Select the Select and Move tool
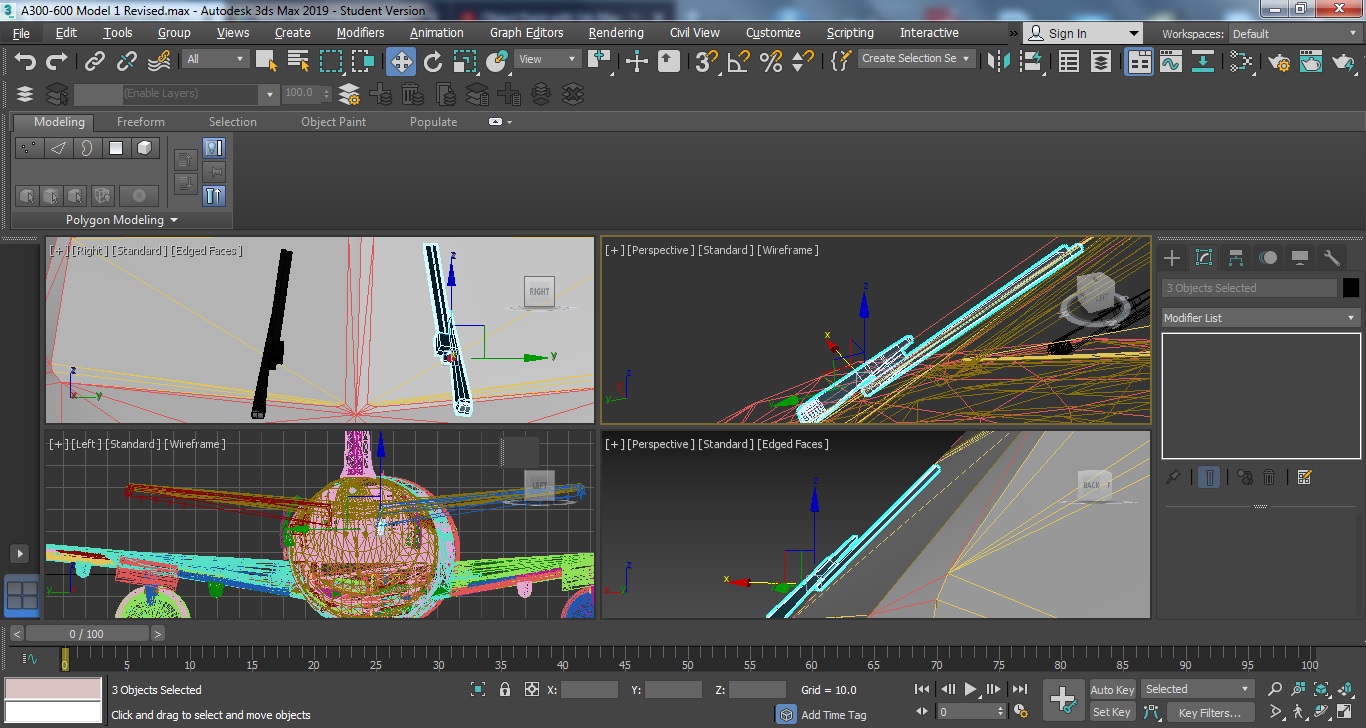This screenshot has height=728, width=1366. click(x=401, y=61)
